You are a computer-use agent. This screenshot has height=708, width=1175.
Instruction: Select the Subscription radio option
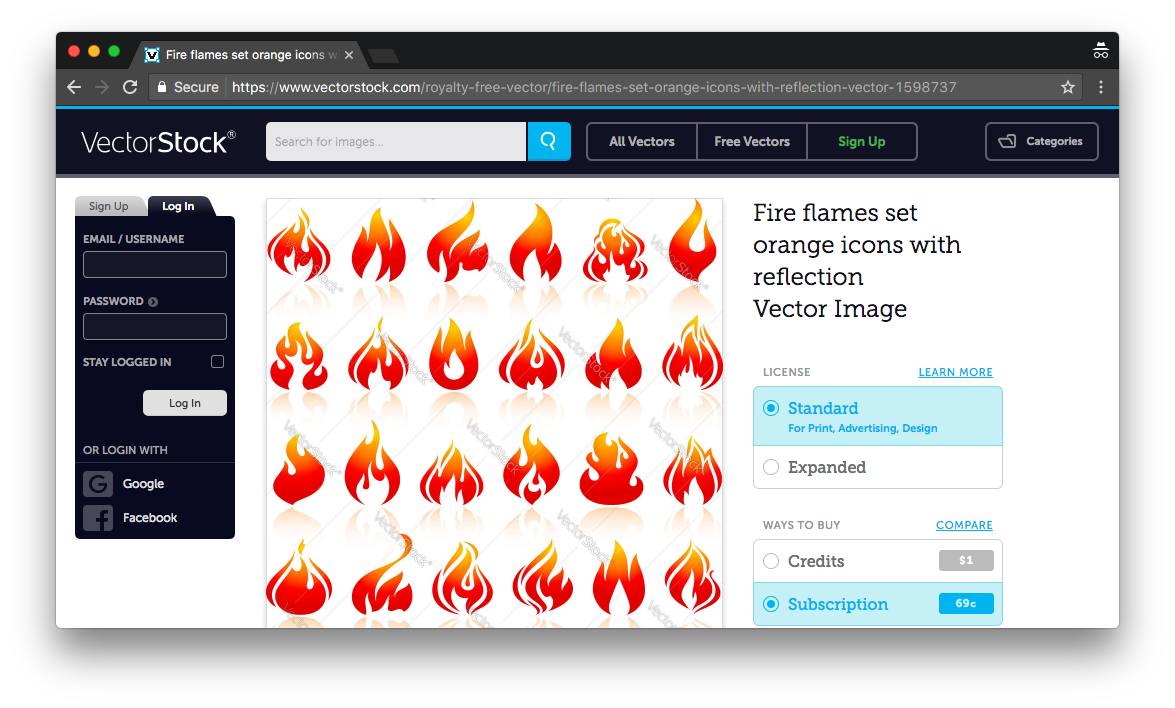click(x=771, y=604)
